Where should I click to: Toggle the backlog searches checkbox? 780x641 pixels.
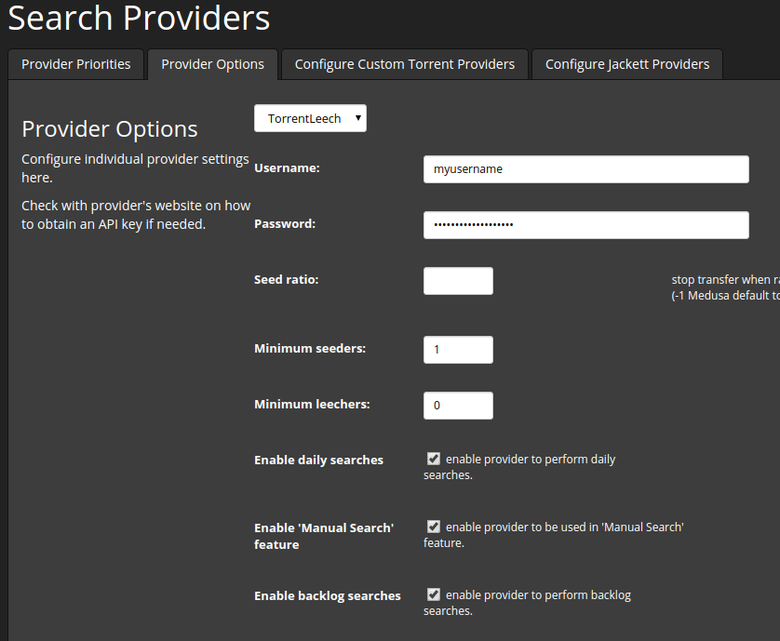(x=433, y=594)
